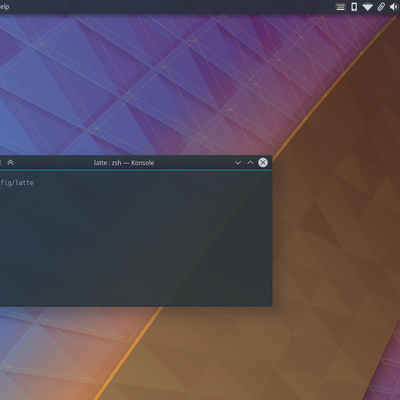Click the 'fig/latte' terminal text
Image resolution: width=400 pixels, height=400 pixels.
pos(17,182)
